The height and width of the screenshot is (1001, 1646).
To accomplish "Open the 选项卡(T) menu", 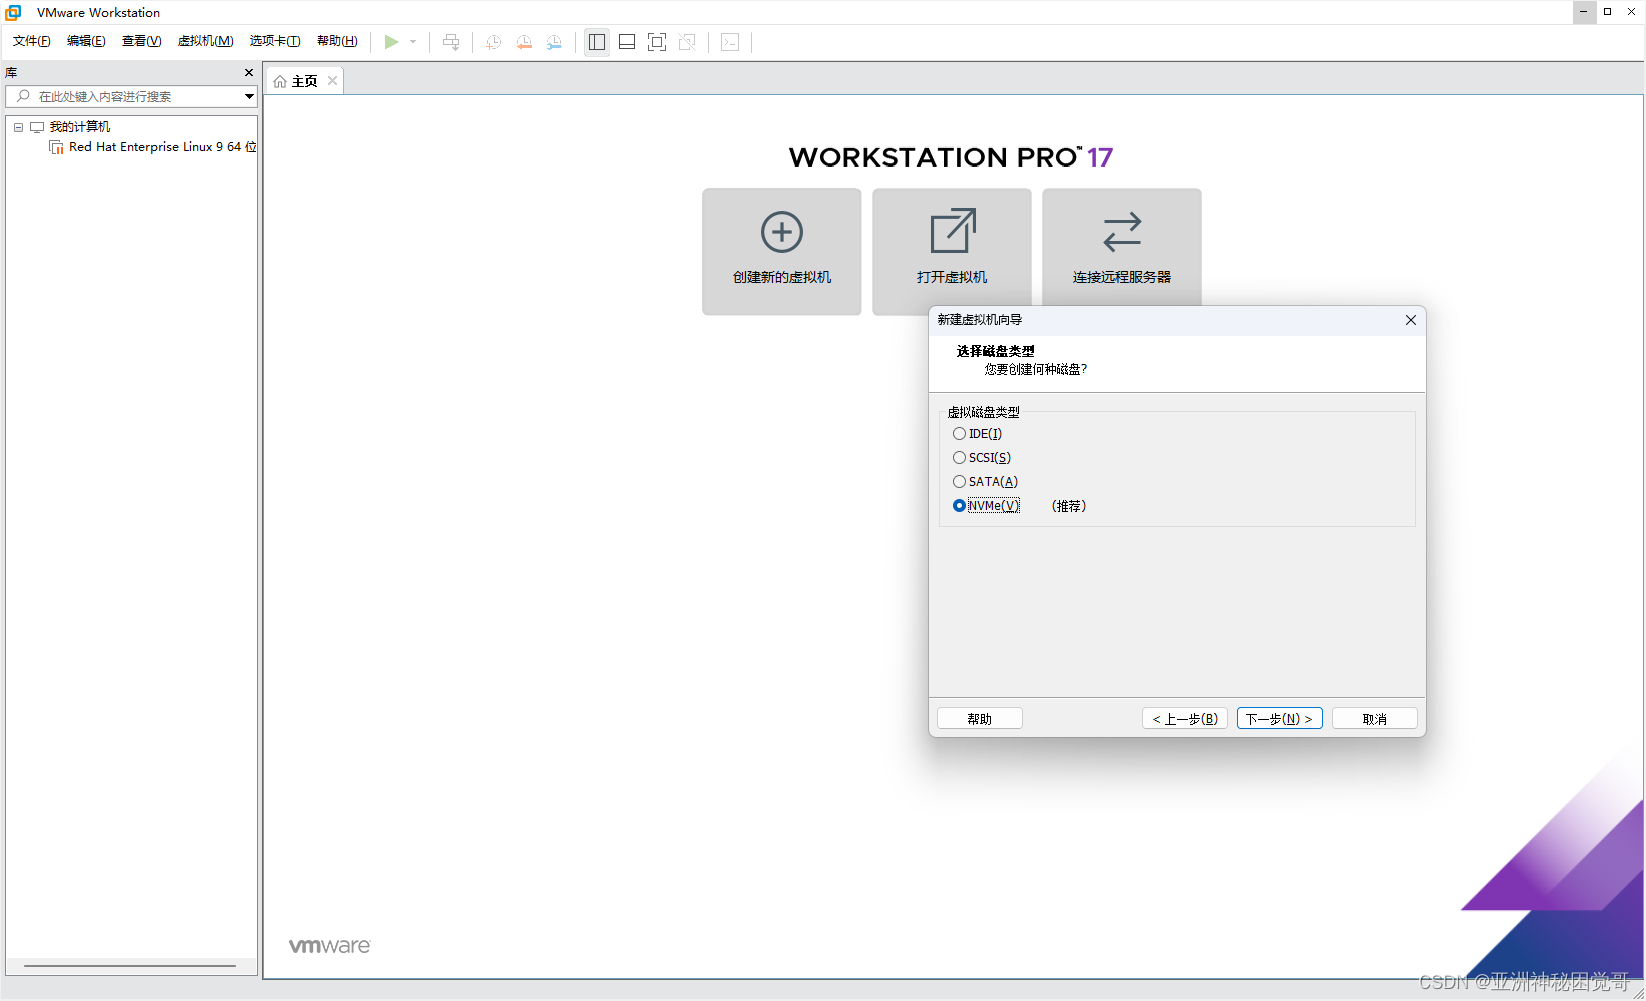I will [275, 41].
